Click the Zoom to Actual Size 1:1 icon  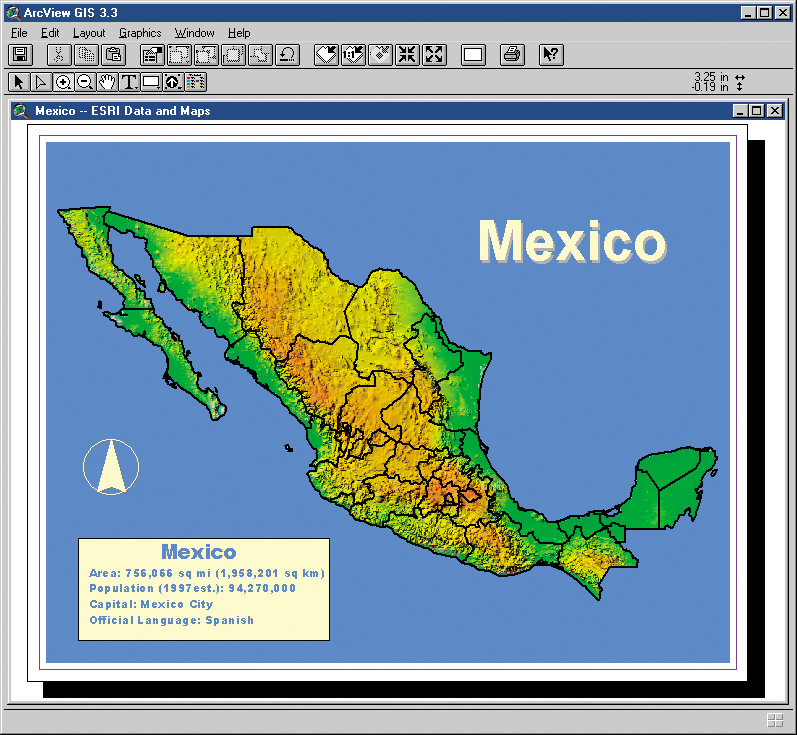pyautogui.click(x=353, y=54)
